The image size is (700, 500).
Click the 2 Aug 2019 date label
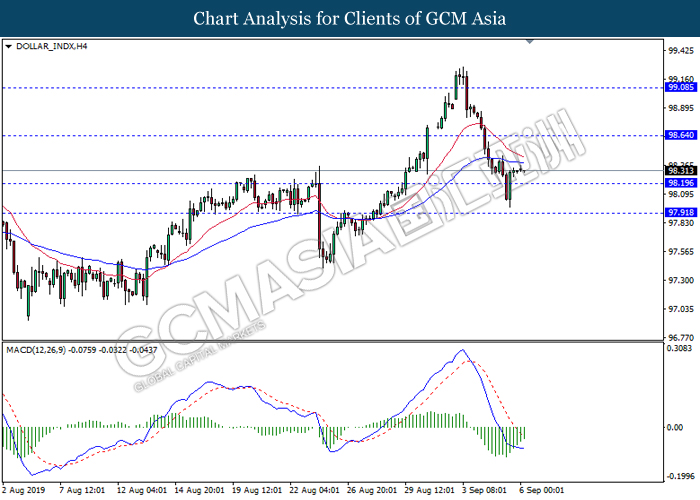click(x=24, y=490)
